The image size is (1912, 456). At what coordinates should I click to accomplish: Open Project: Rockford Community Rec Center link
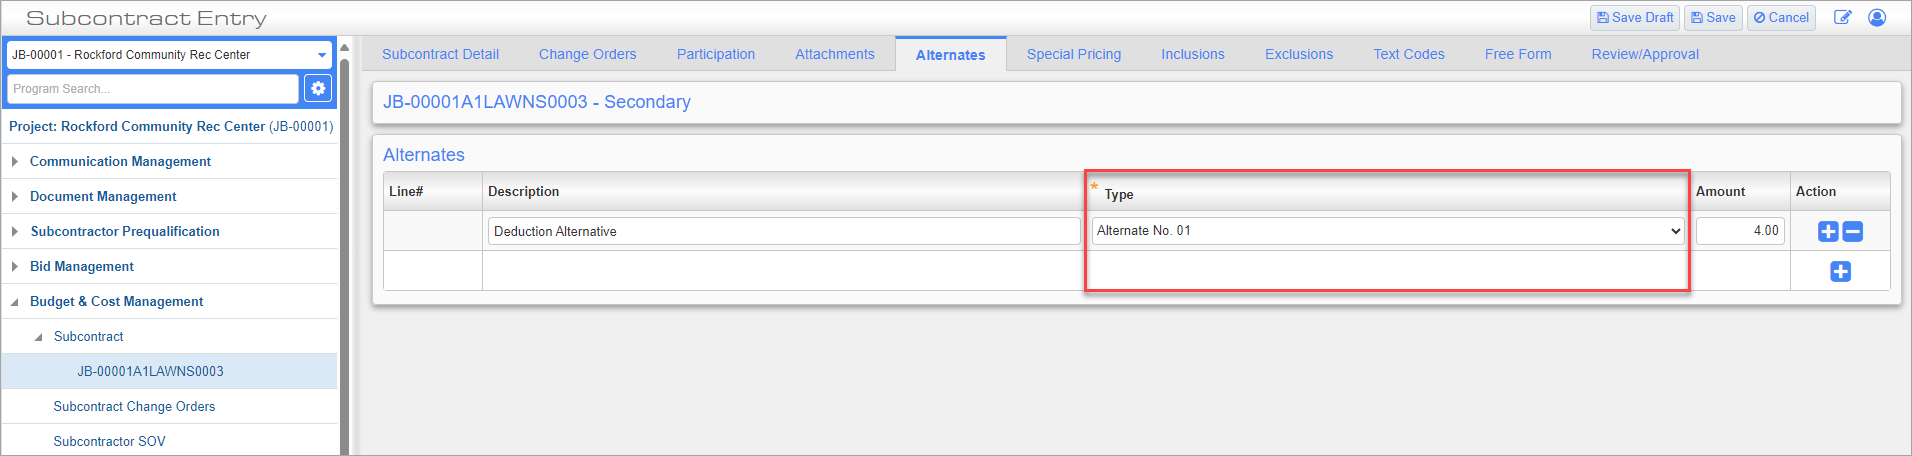(x=171, y=126)
